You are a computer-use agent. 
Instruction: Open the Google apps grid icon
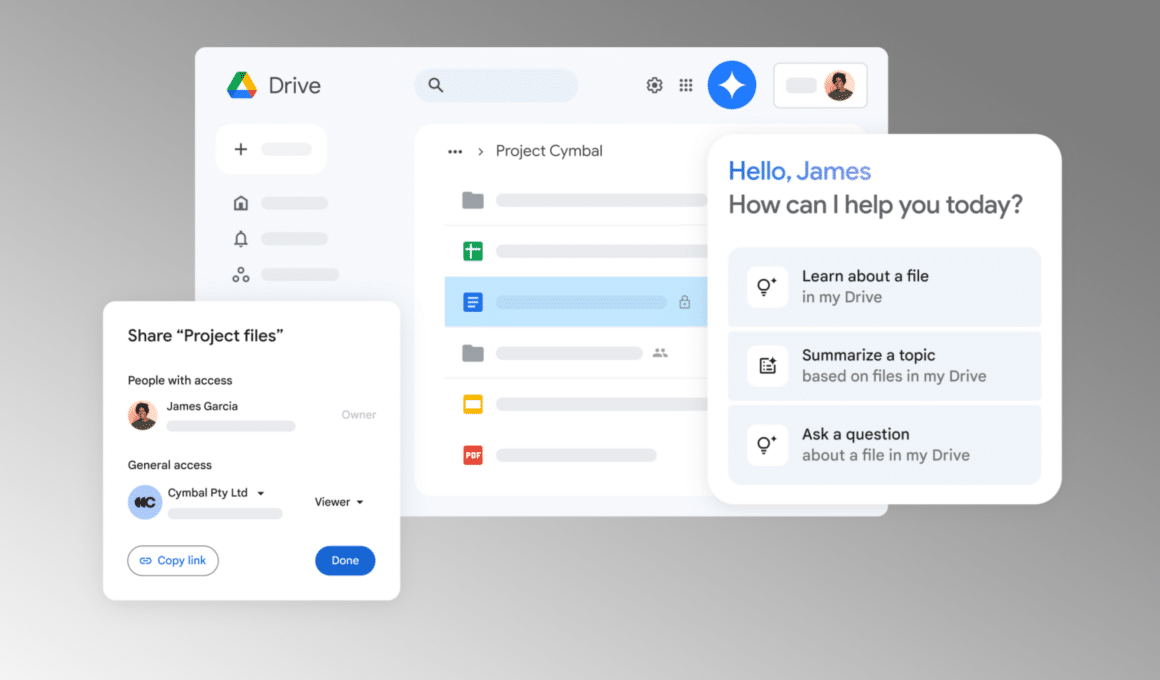[x=686, y=85]
